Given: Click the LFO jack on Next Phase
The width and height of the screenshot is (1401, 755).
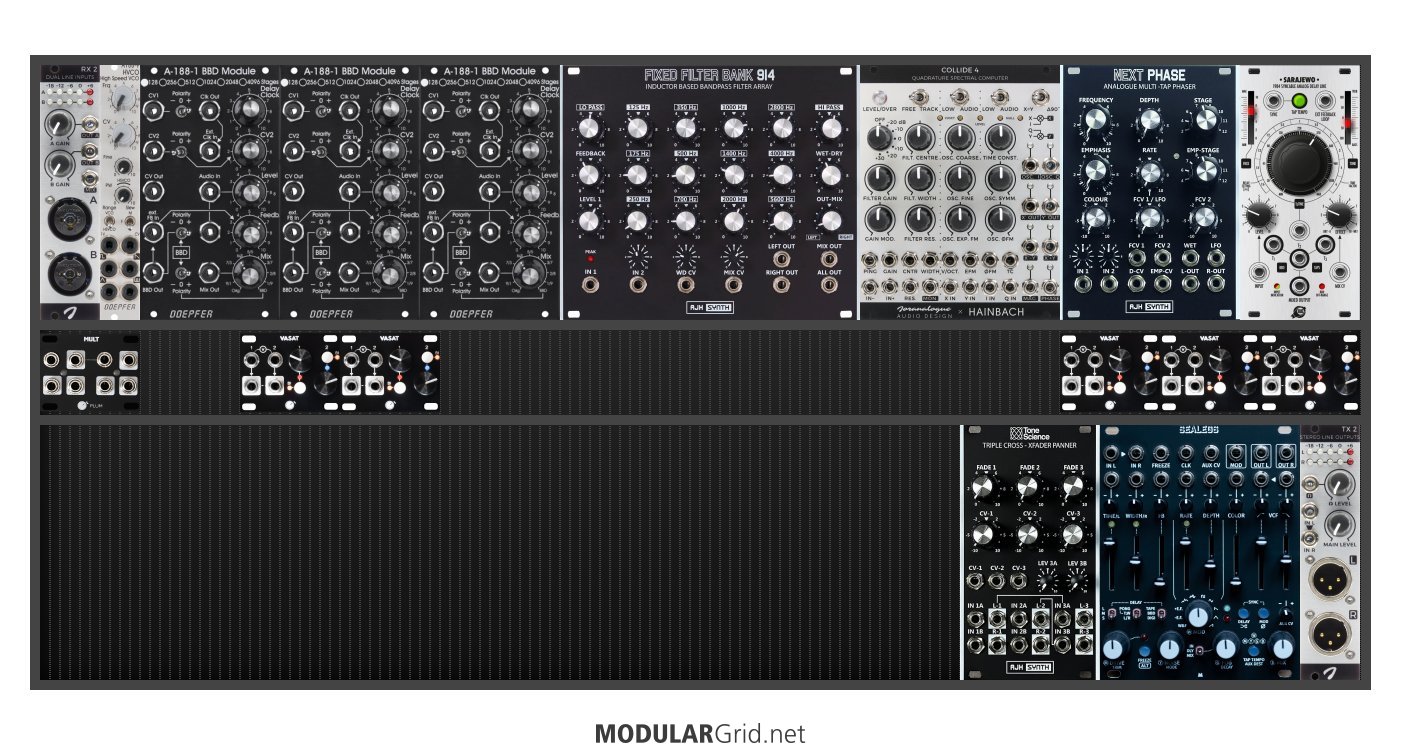Looking at the screenshot, I should point(1216,258).
